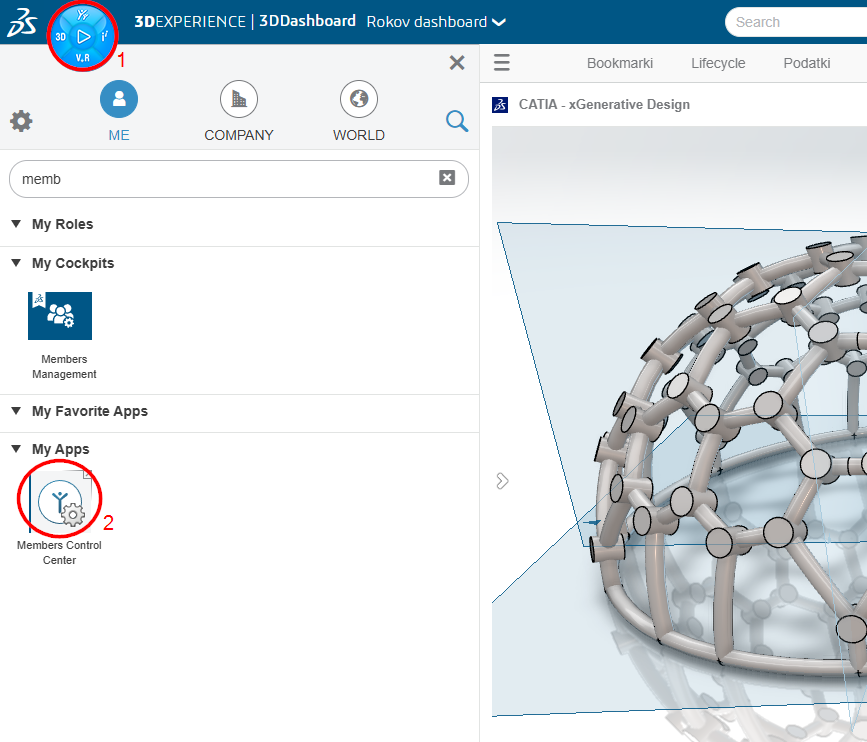Click the 'Members Control Center' label
Image resolution: width=867 pixels, height=742 pixels.
[59, 552]
